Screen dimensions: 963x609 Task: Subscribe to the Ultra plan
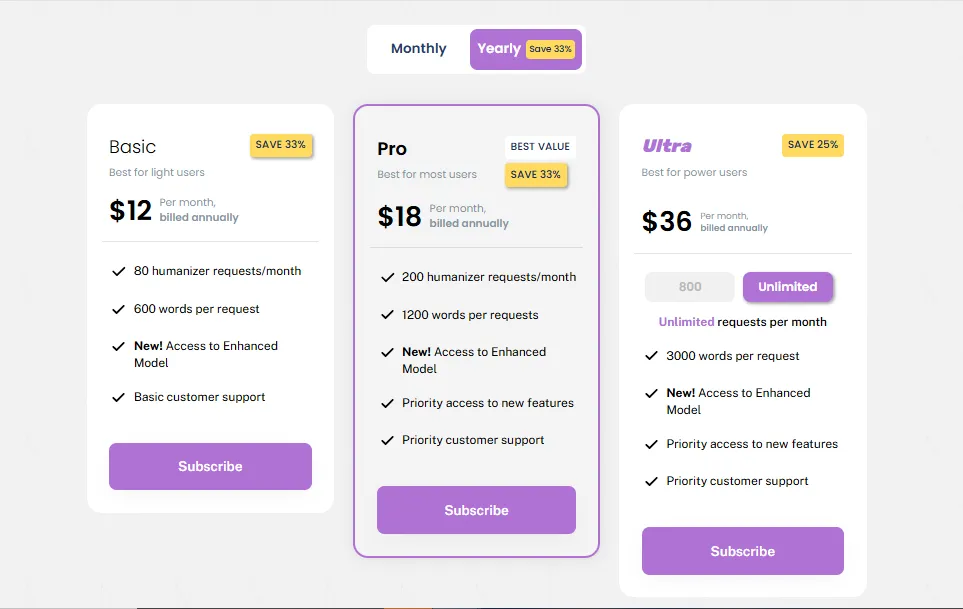click(x=743, y=551)
